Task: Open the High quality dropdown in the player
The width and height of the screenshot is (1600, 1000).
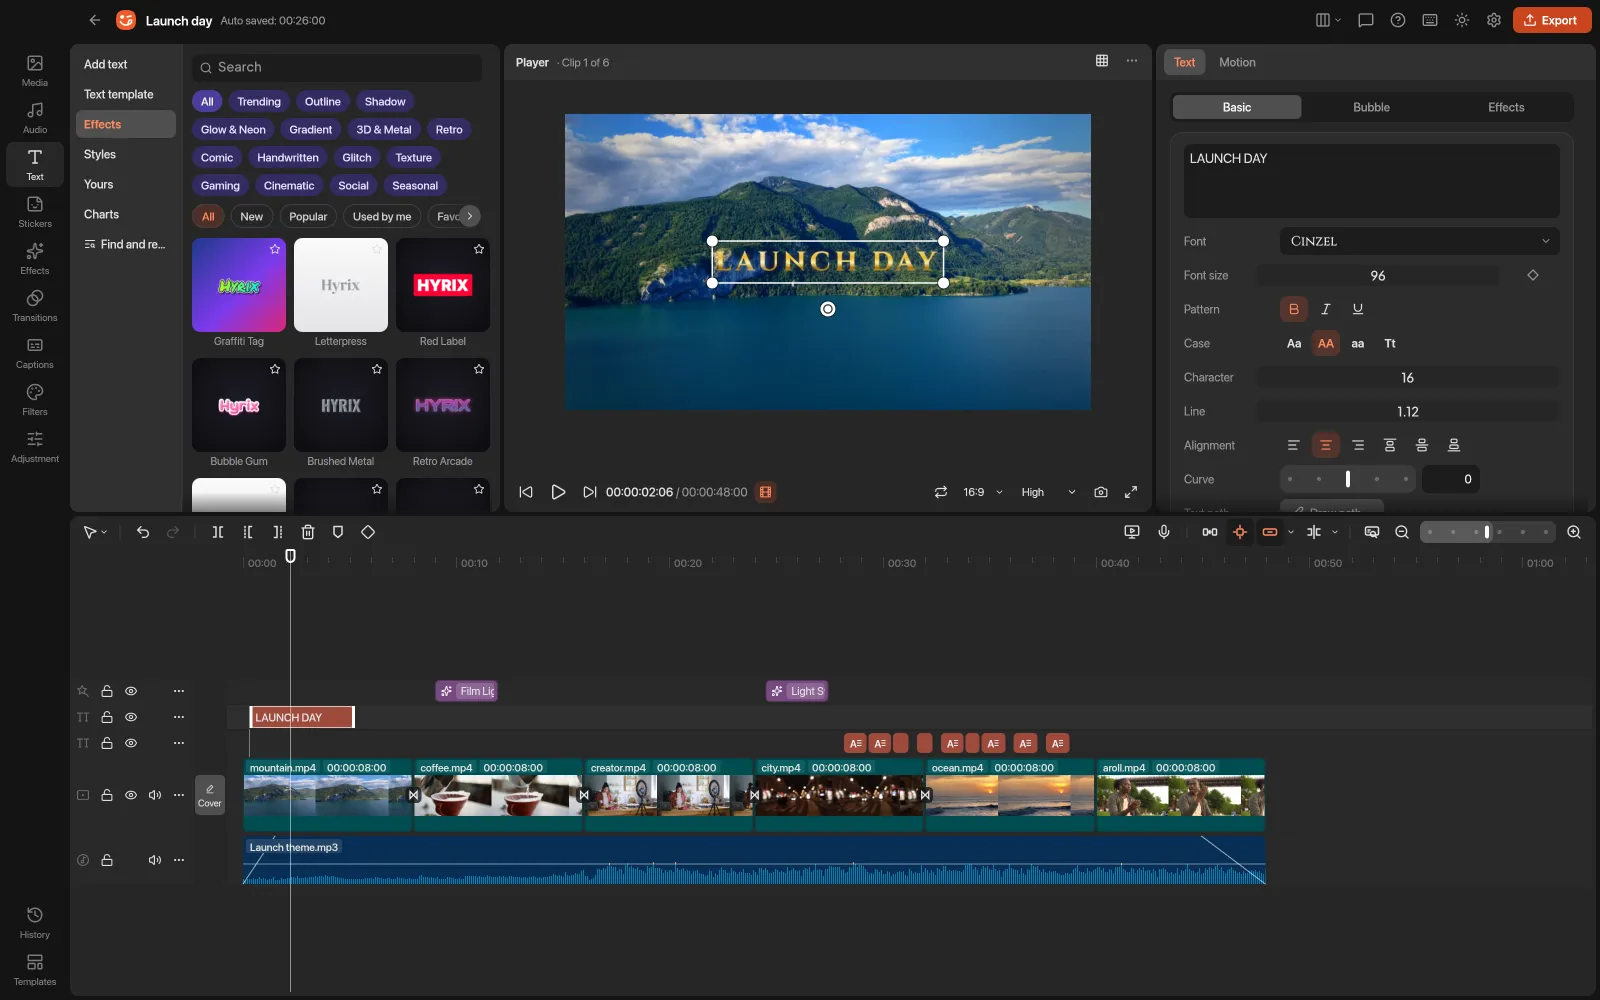Action: pyautogui.click(x=1048, y=492)
